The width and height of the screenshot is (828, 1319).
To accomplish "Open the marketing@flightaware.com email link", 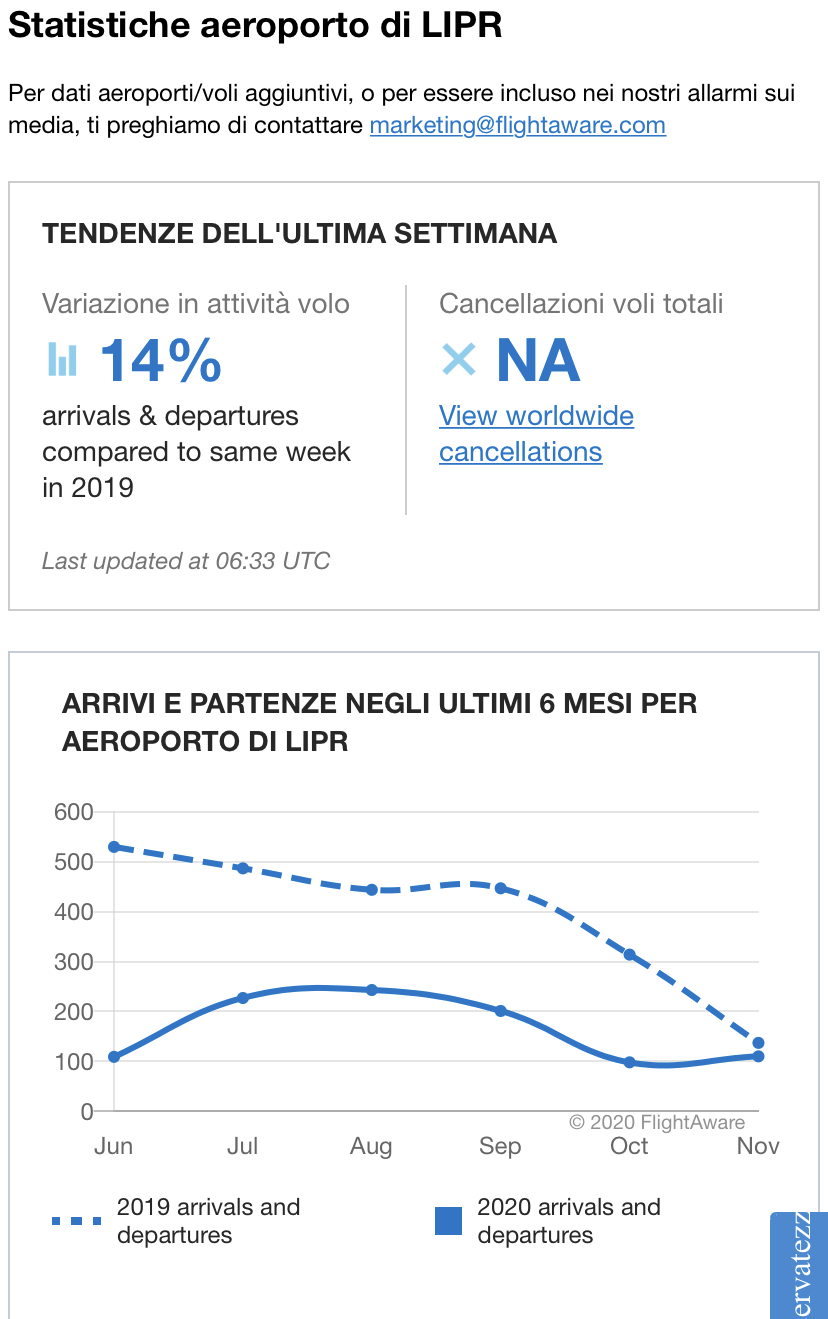I will [517, 125].
